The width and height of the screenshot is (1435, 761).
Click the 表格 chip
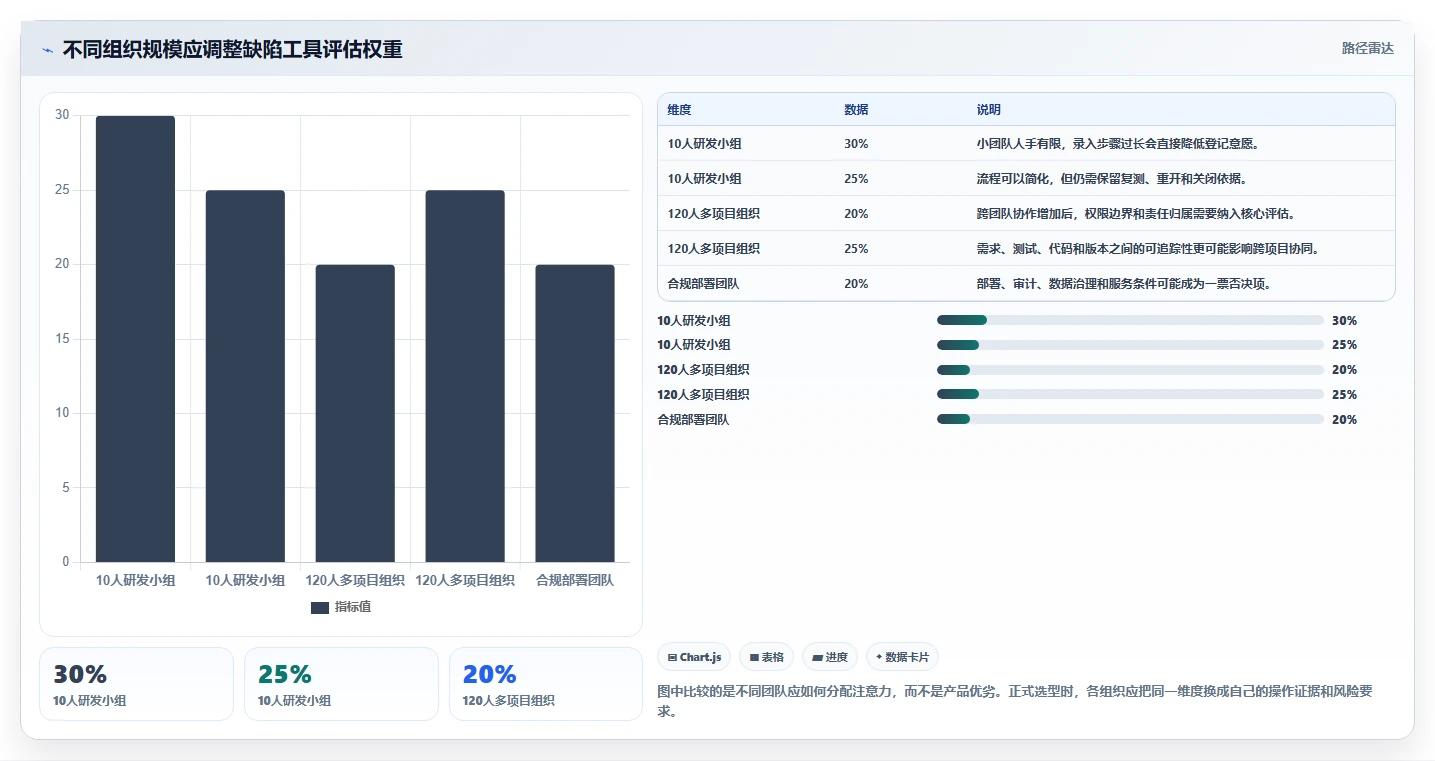[766, 657]
